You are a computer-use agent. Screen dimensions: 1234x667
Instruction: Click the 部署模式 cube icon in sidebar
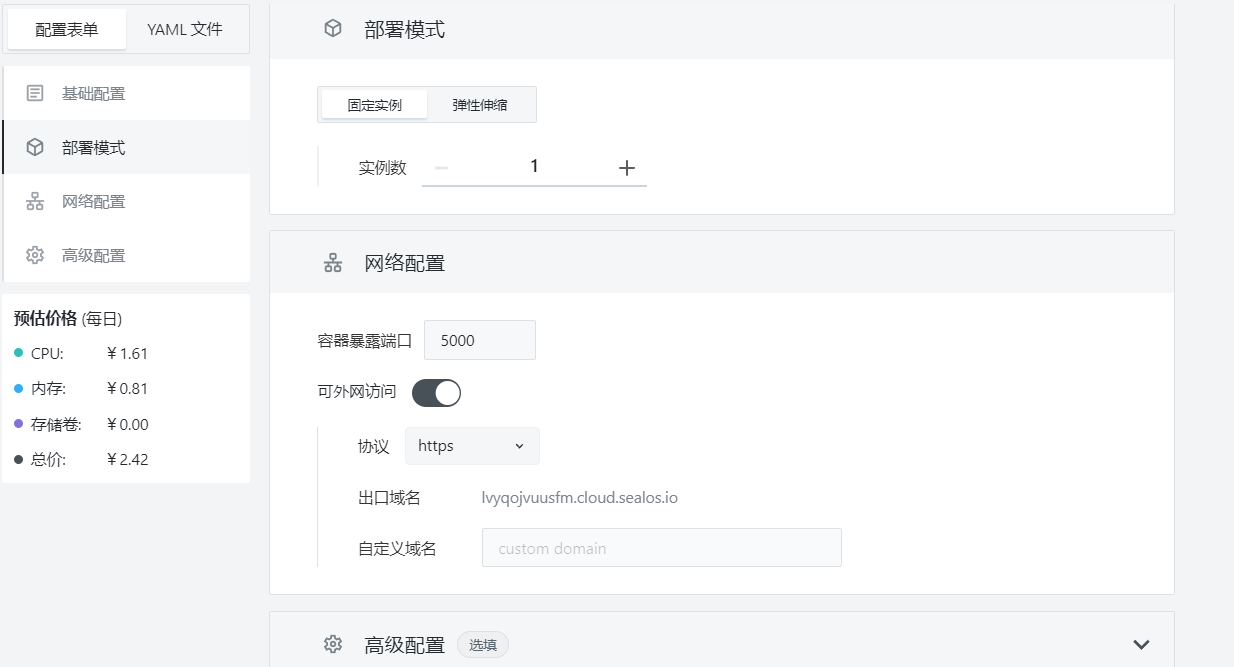tap(35, 147)
